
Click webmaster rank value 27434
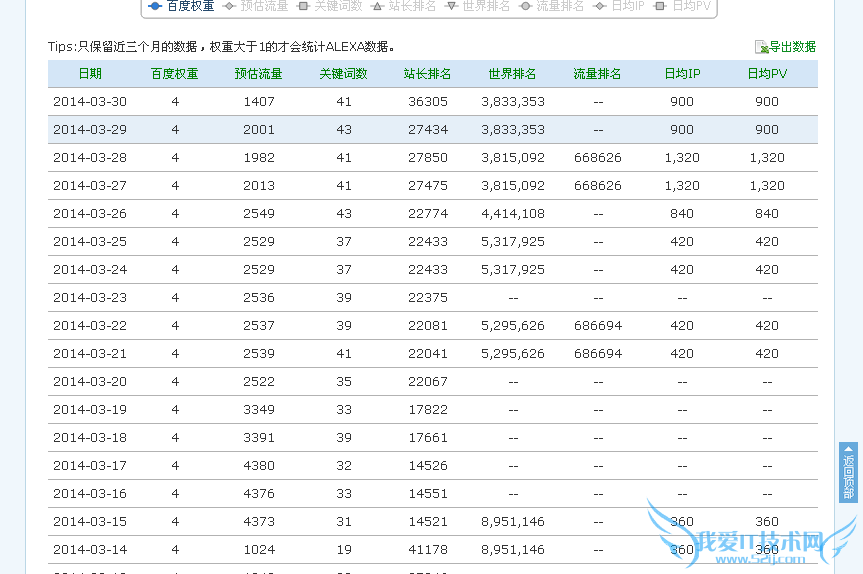[x=428, y=130]
